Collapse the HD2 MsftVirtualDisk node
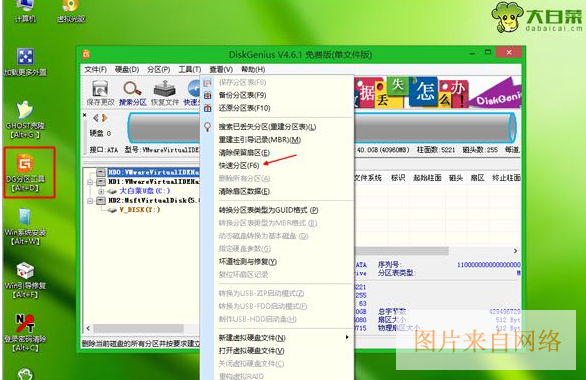 click(90, 201)
